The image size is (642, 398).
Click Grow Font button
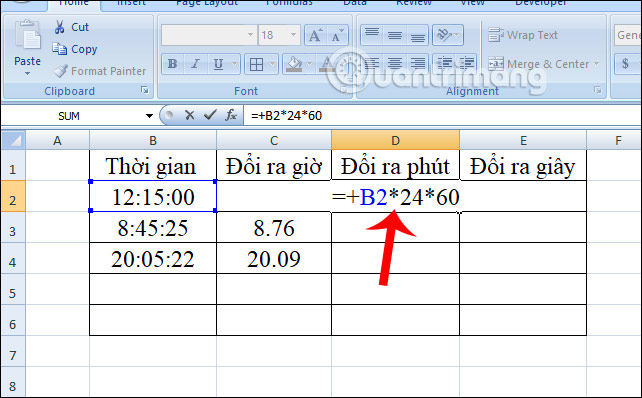[x=315, y=35]
